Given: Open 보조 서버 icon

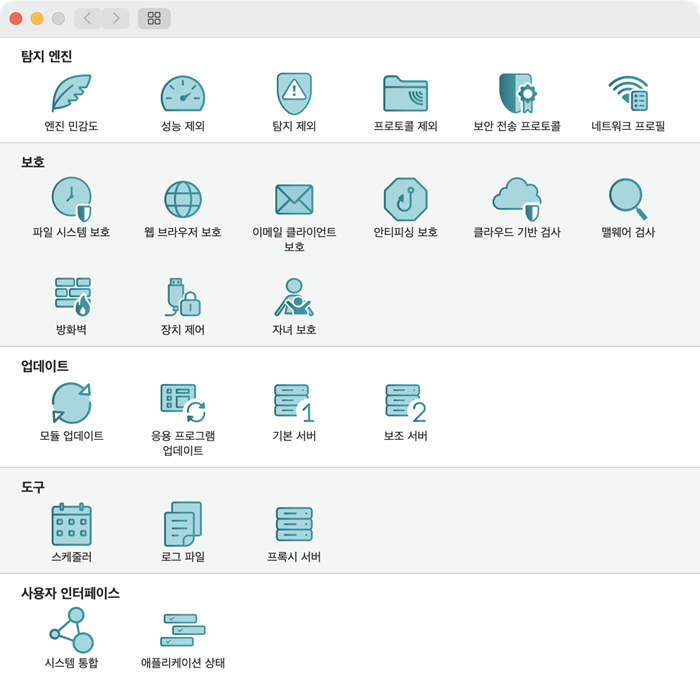Looking at the screenshot, I should (x=405, y=403).
